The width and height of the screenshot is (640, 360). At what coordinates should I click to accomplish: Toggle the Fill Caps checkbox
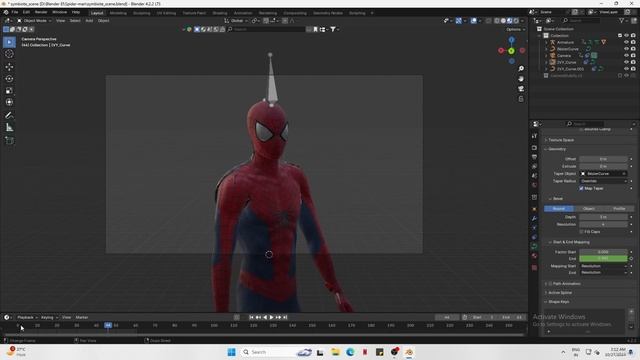click(x=581, y=231)
